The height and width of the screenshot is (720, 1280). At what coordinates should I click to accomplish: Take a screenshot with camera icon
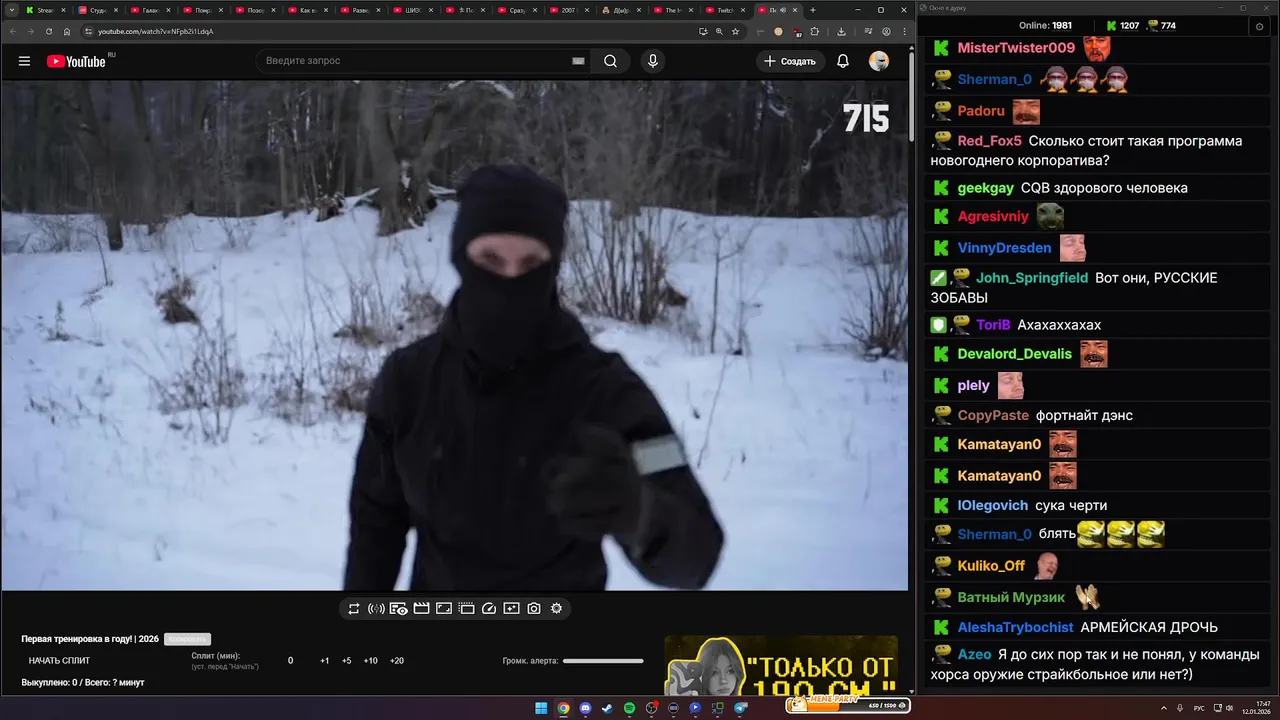534,608
